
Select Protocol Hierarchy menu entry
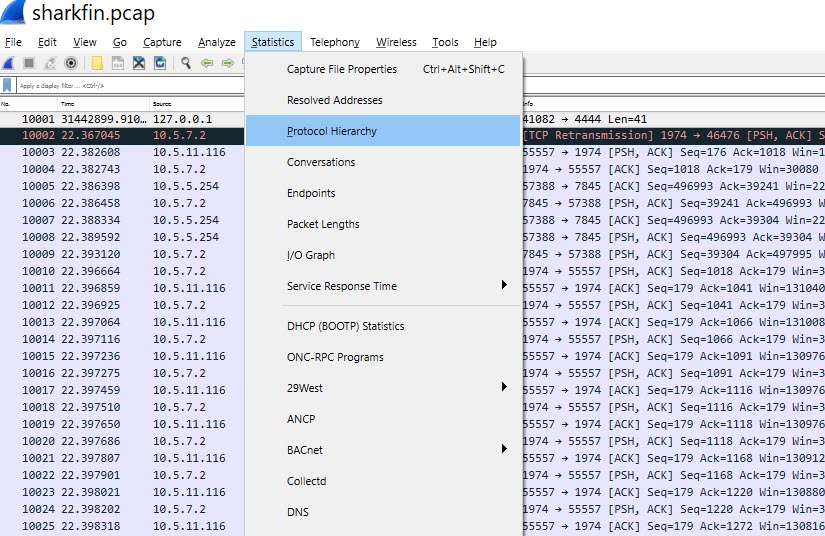[x=383, y=131]
